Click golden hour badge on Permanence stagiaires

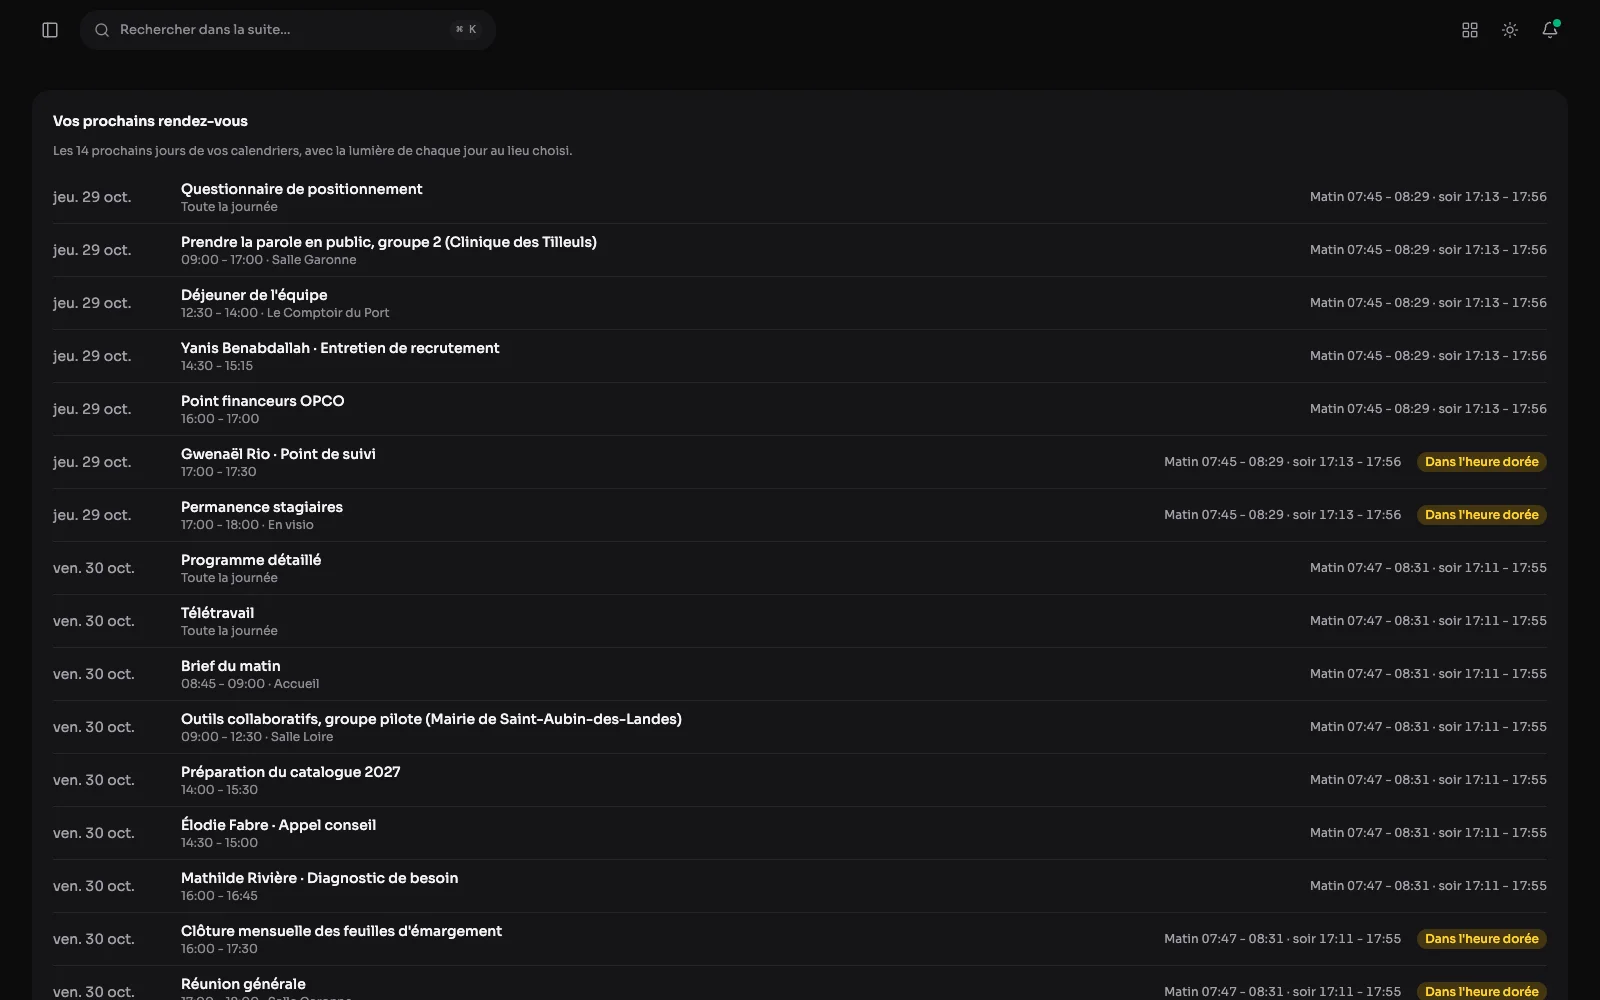(1482, 515)
